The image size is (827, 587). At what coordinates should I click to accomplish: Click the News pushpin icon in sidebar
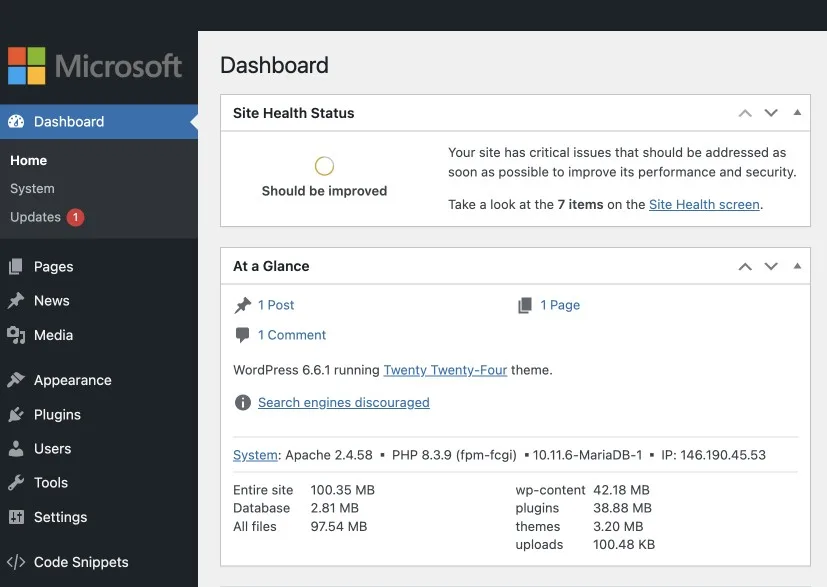point(16,301)
